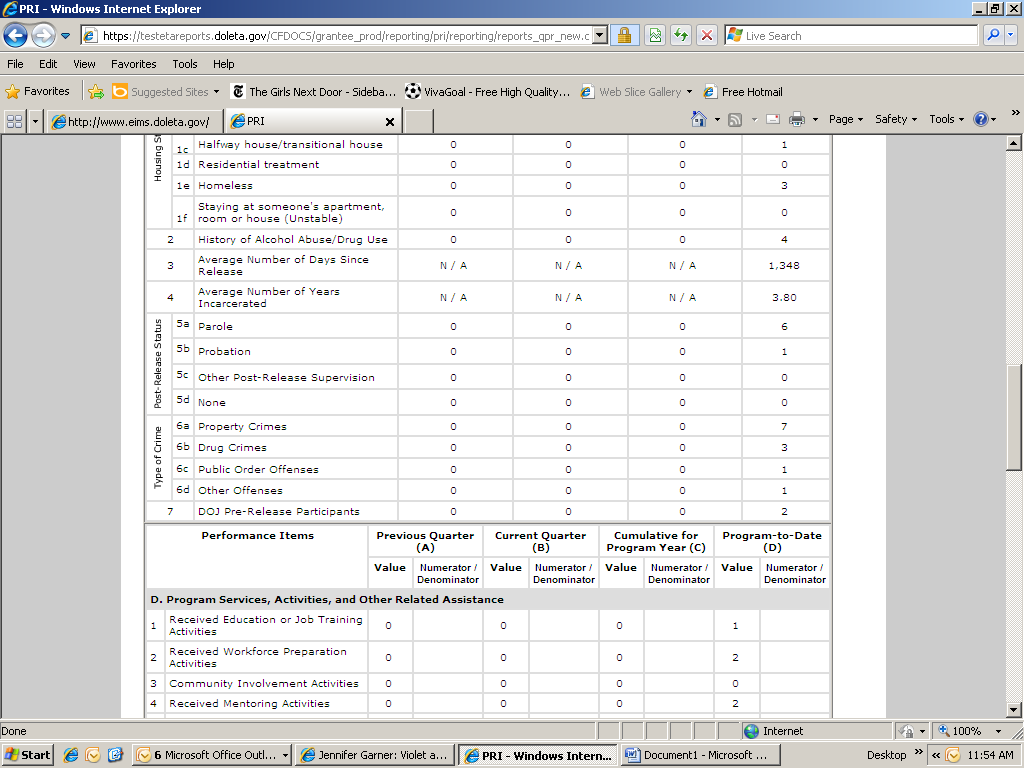
Task: Click the vertical scrollbar down arrow
Action: click(1014, 710)
